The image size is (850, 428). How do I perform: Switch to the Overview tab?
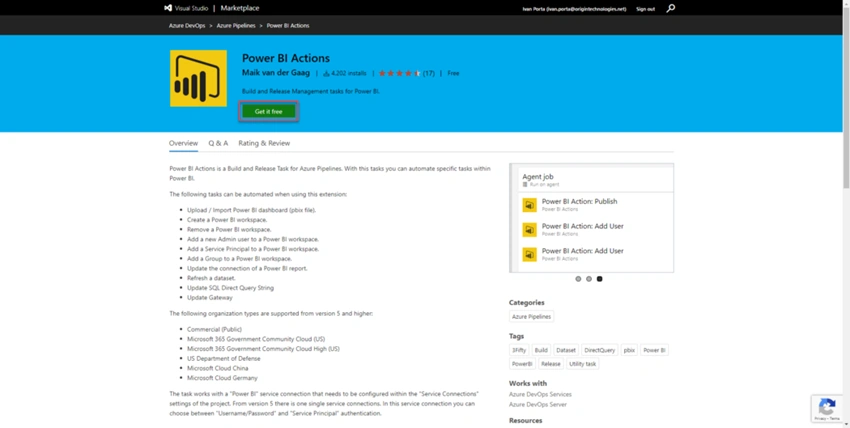183,144
